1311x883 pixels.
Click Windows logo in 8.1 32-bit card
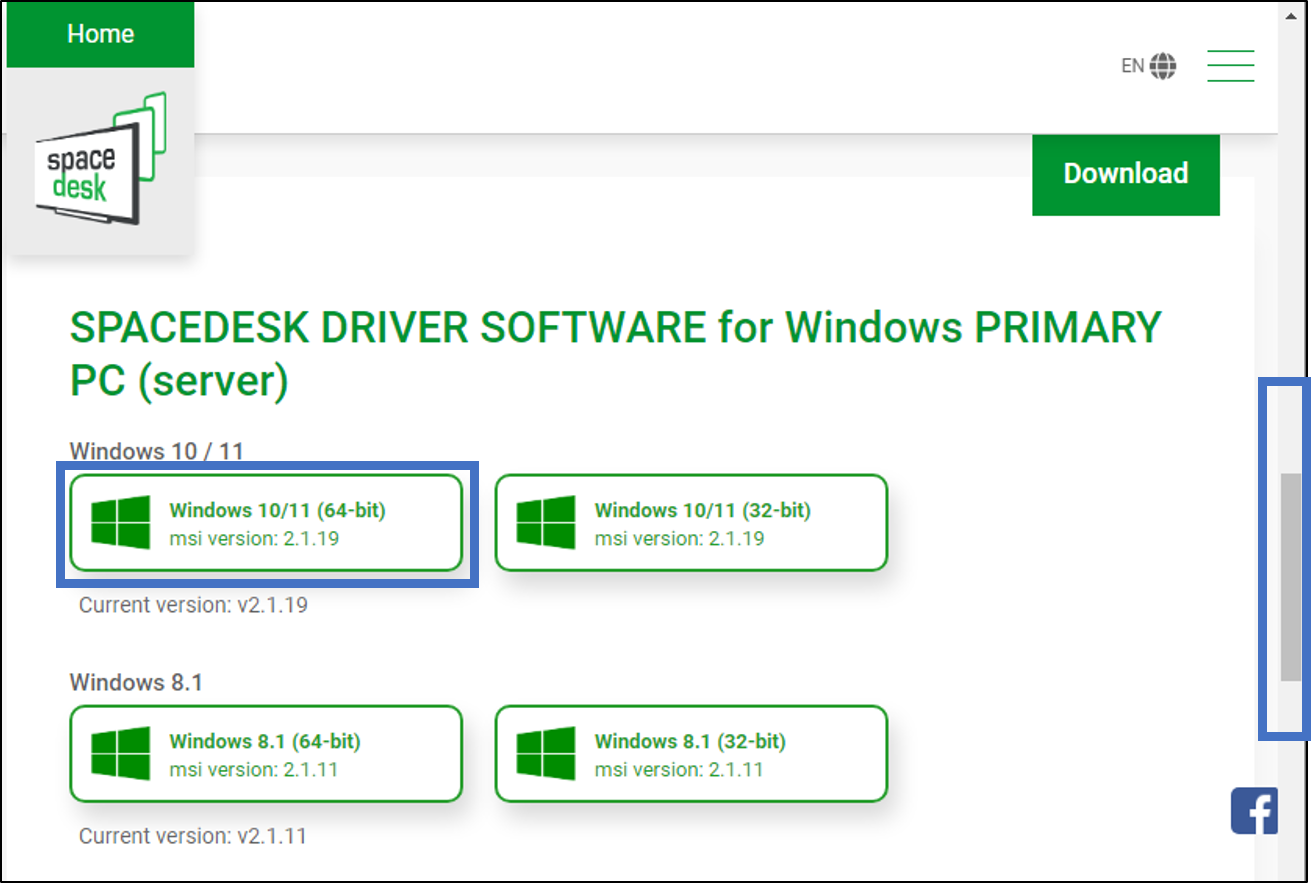tap(546, 754)
